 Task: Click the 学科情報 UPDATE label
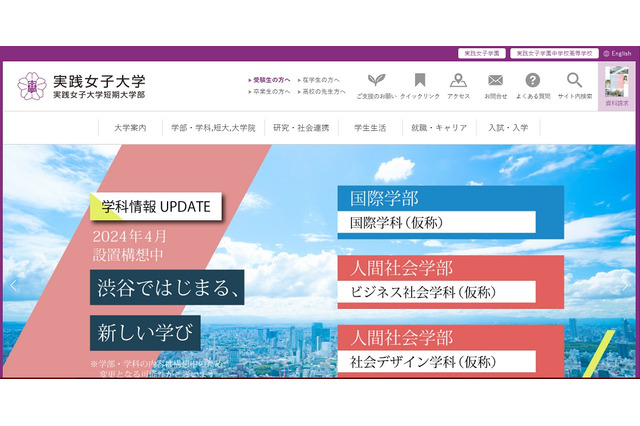tap(156, 206)
